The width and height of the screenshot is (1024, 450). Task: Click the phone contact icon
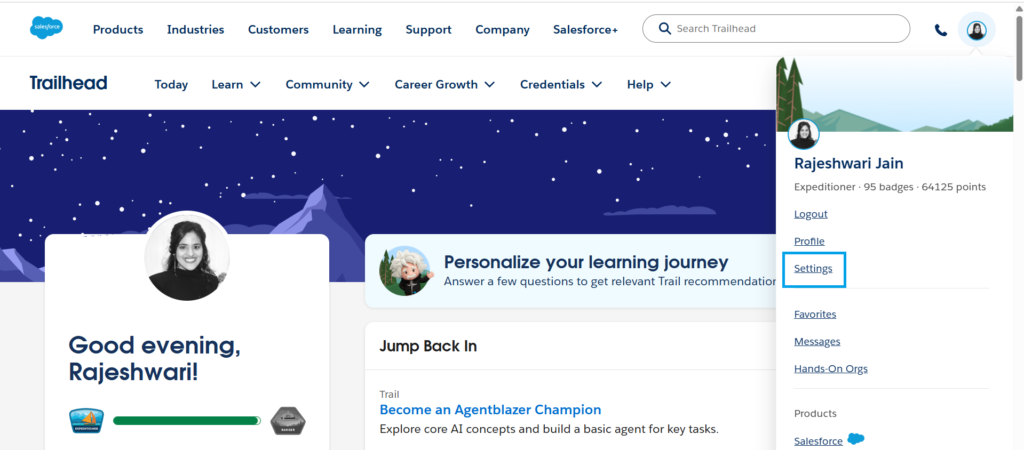click(941, 30)
